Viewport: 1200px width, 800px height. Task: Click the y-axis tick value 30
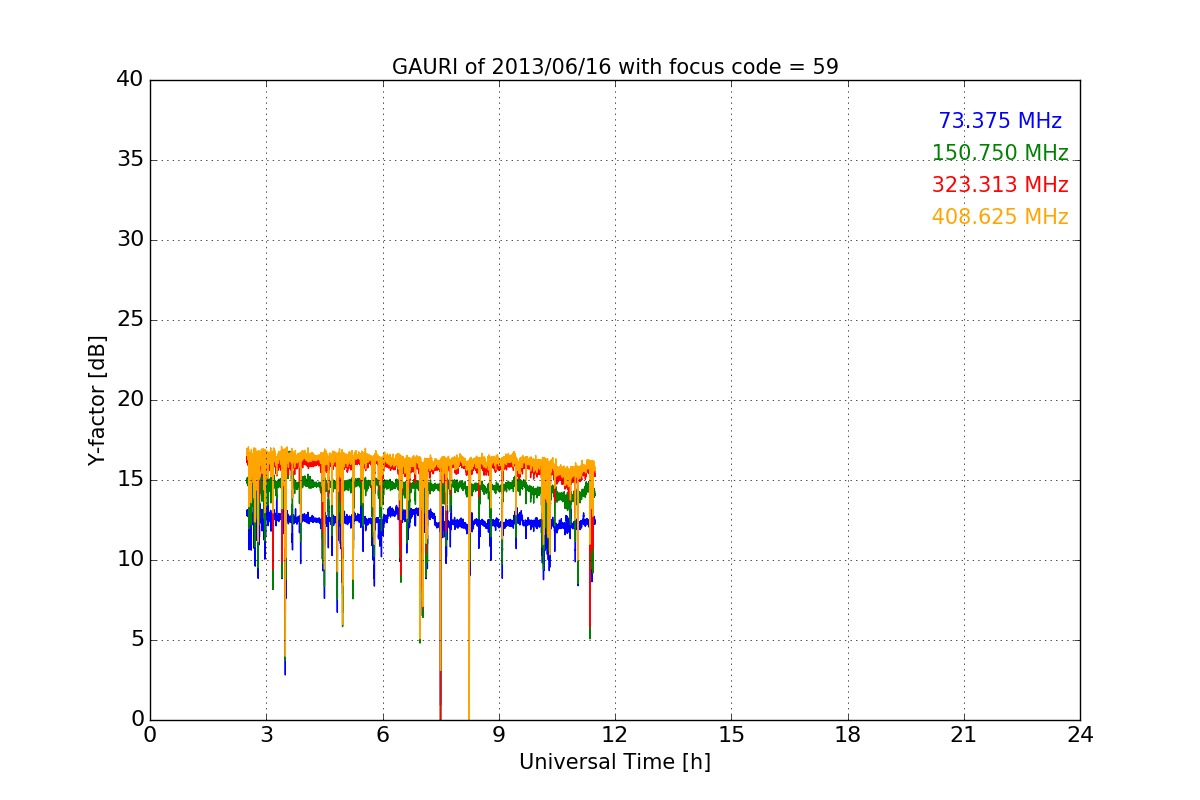tap(130, 240)
